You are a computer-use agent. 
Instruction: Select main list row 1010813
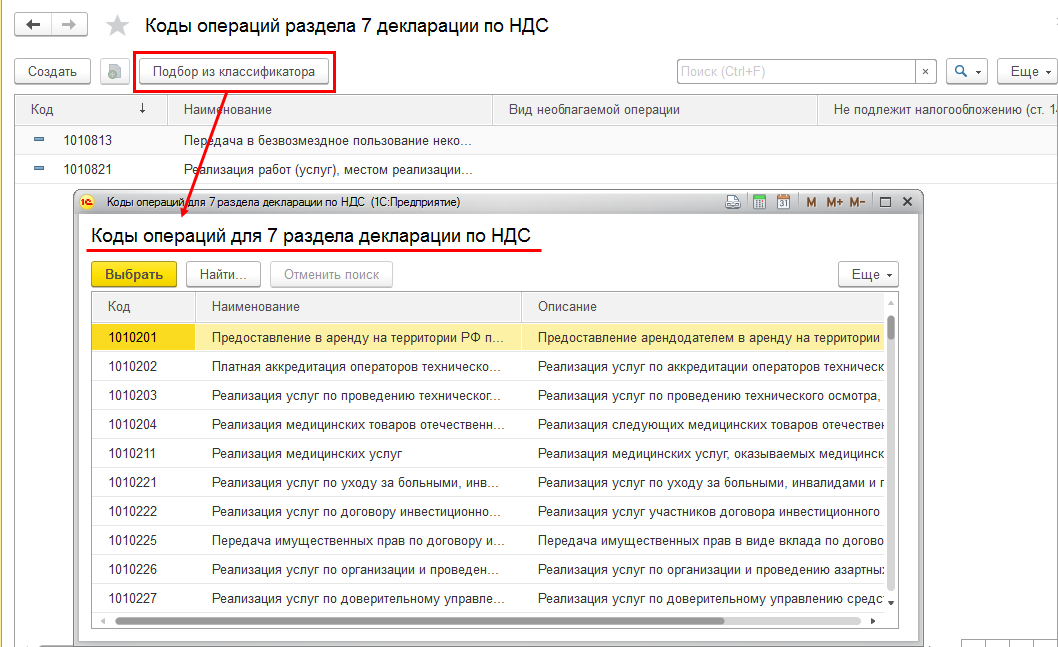click(x=536, y=140)
